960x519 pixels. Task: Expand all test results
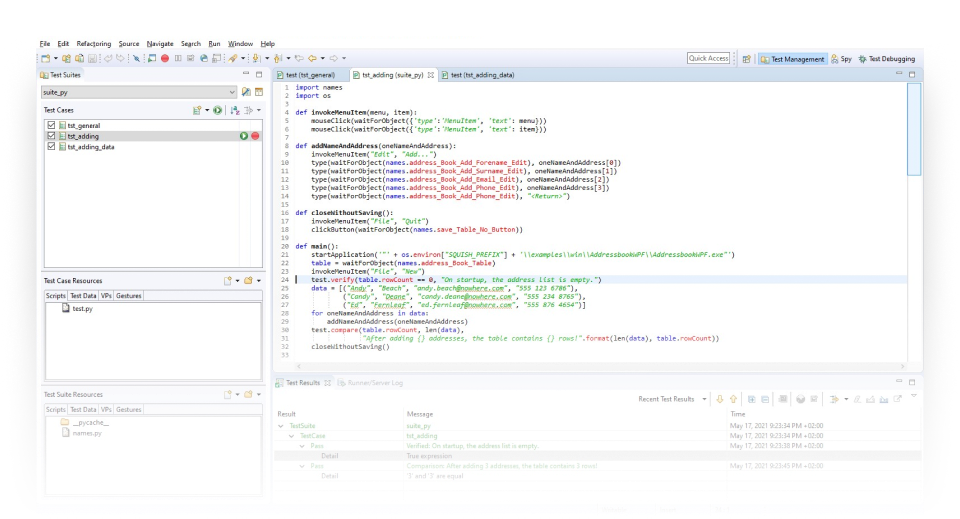coord(752,399)
